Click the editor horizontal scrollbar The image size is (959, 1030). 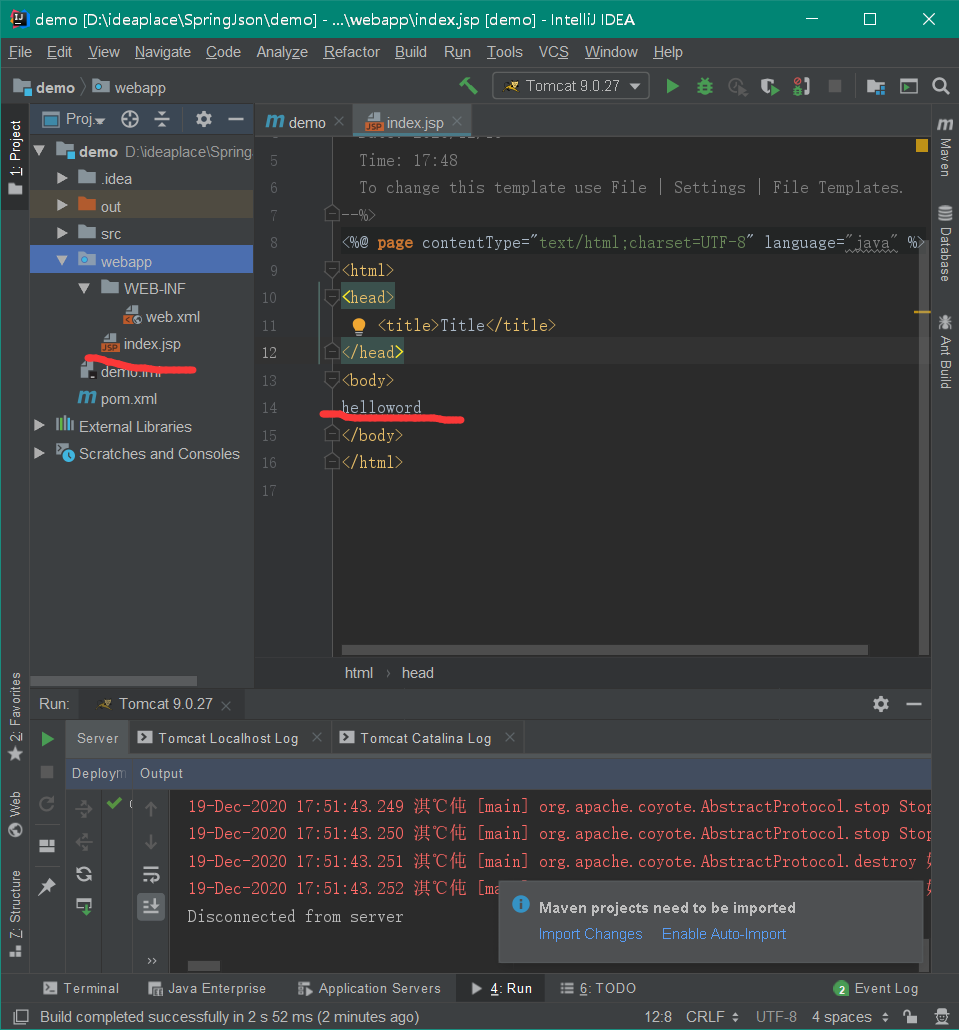[604, 650]
